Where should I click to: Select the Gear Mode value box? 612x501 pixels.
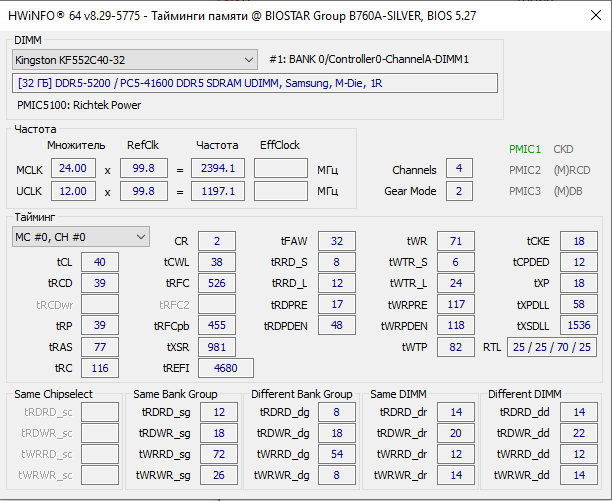pyautogui.click(x=459, y=191)
